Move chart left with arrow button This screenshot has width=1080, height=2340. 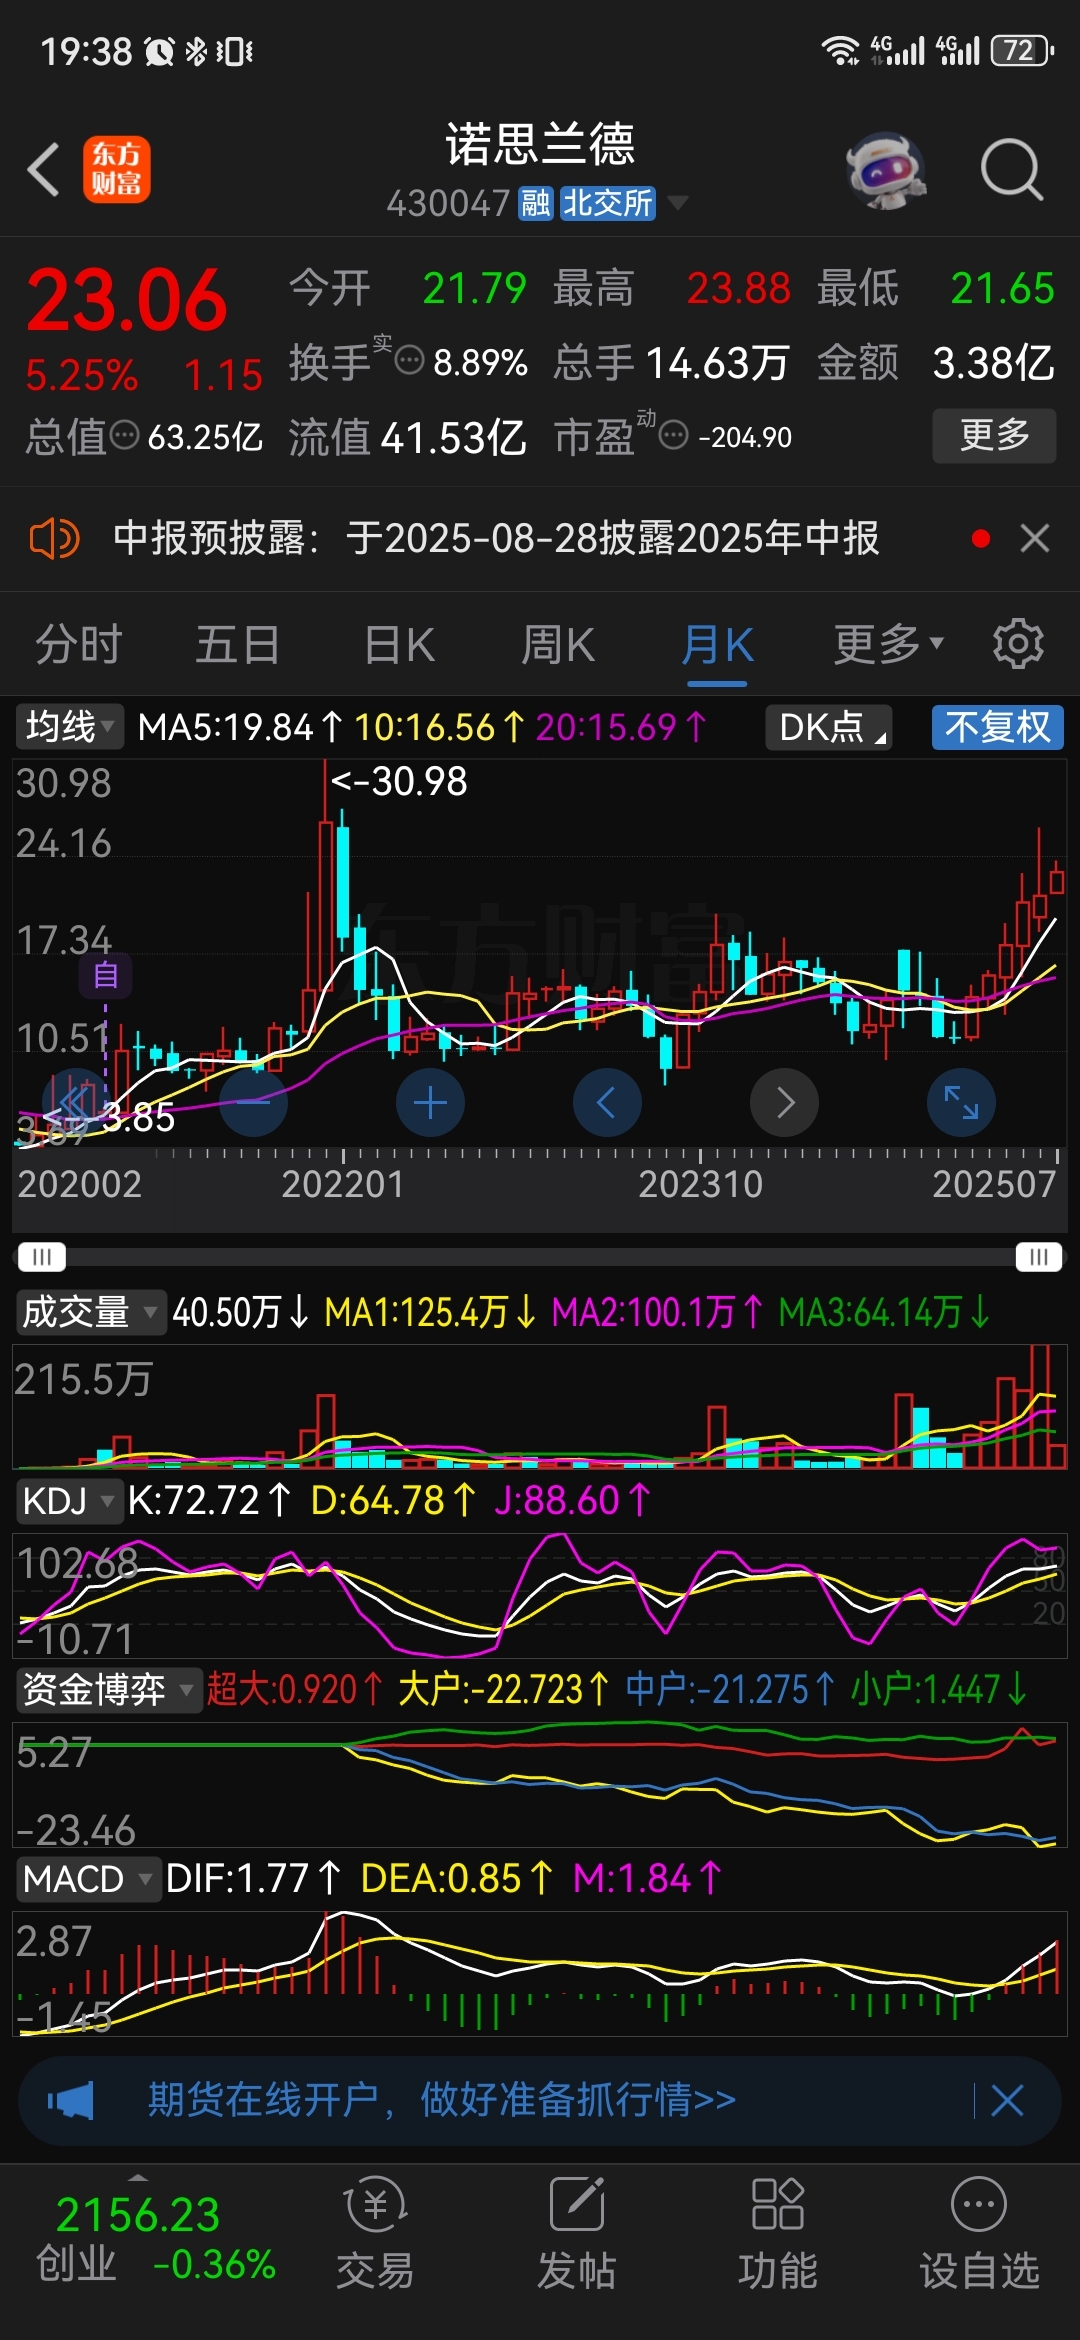coord(607,1103)
